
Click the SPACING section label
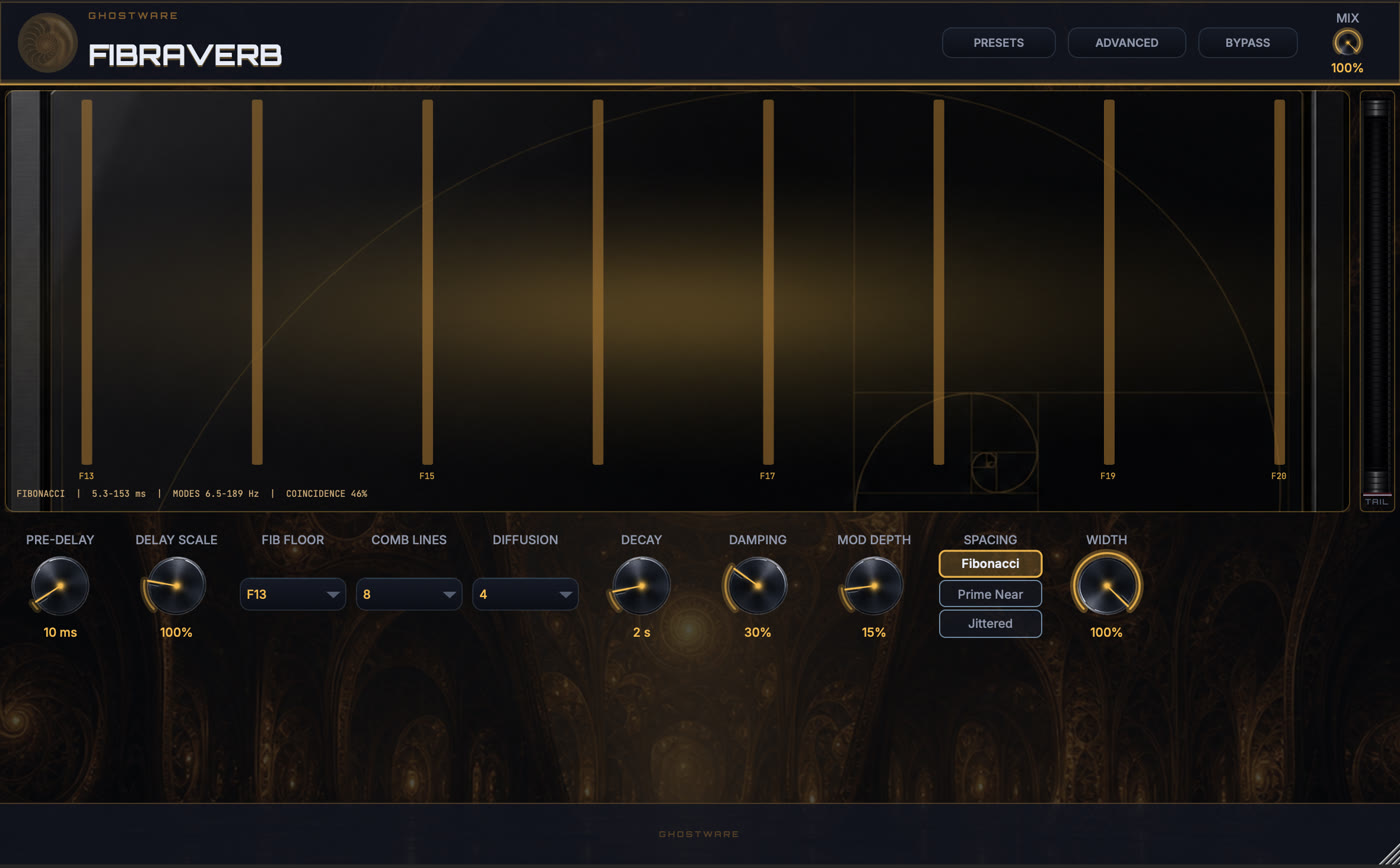pyautogui.click(x=990, y=540)
